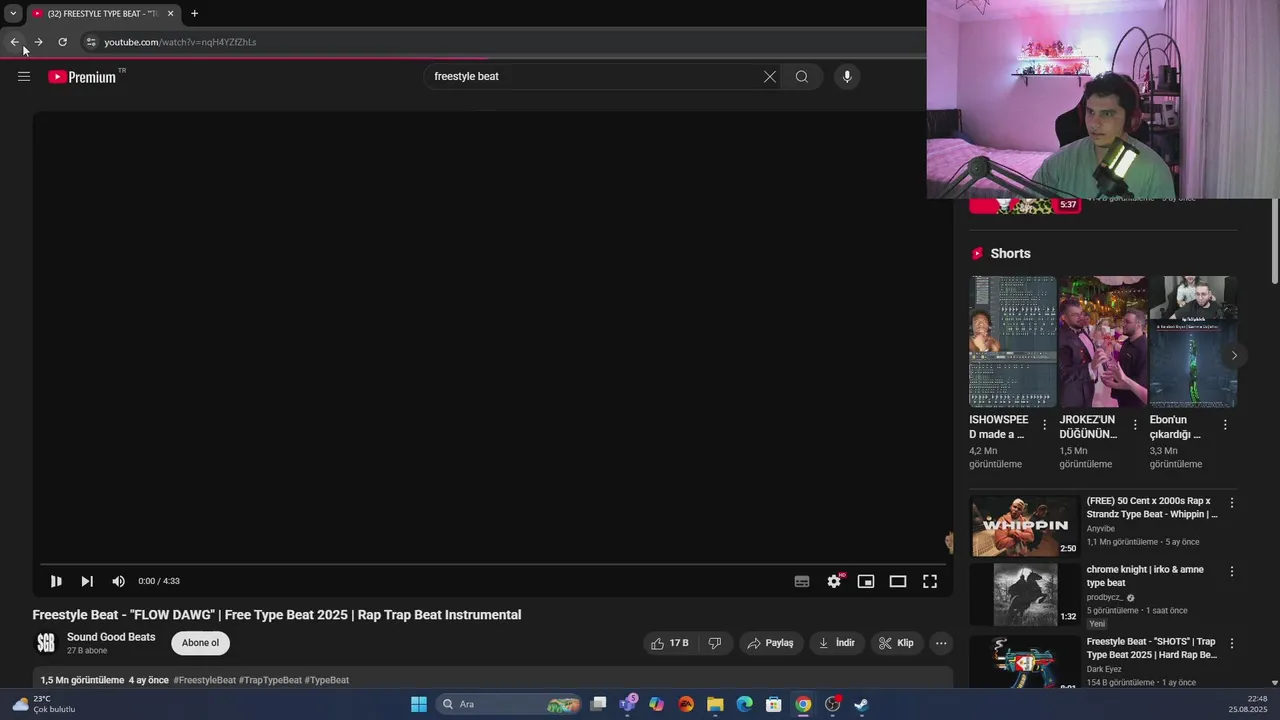Viewport: 1280px width, 720px height.
Task: Open Sound Good Beats channel avatar
Action: (46, 643)
